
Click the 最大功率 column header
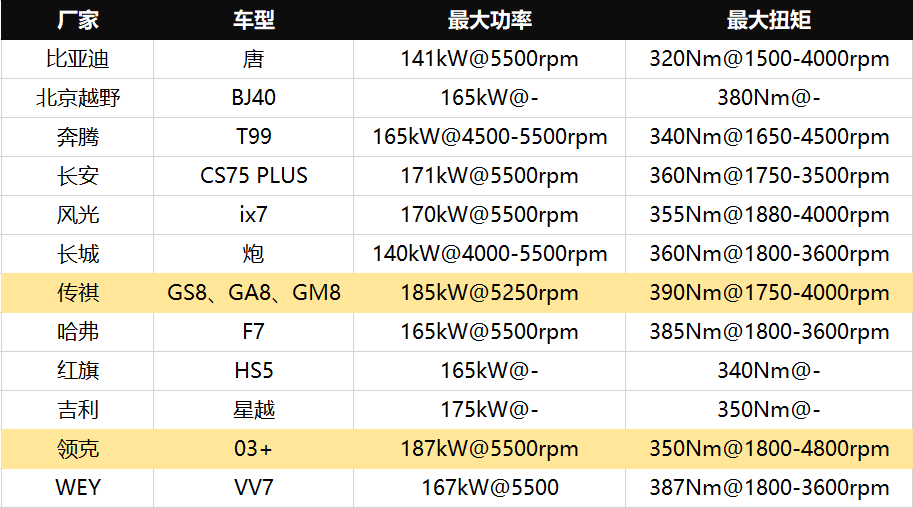click(x=489, y=20)
